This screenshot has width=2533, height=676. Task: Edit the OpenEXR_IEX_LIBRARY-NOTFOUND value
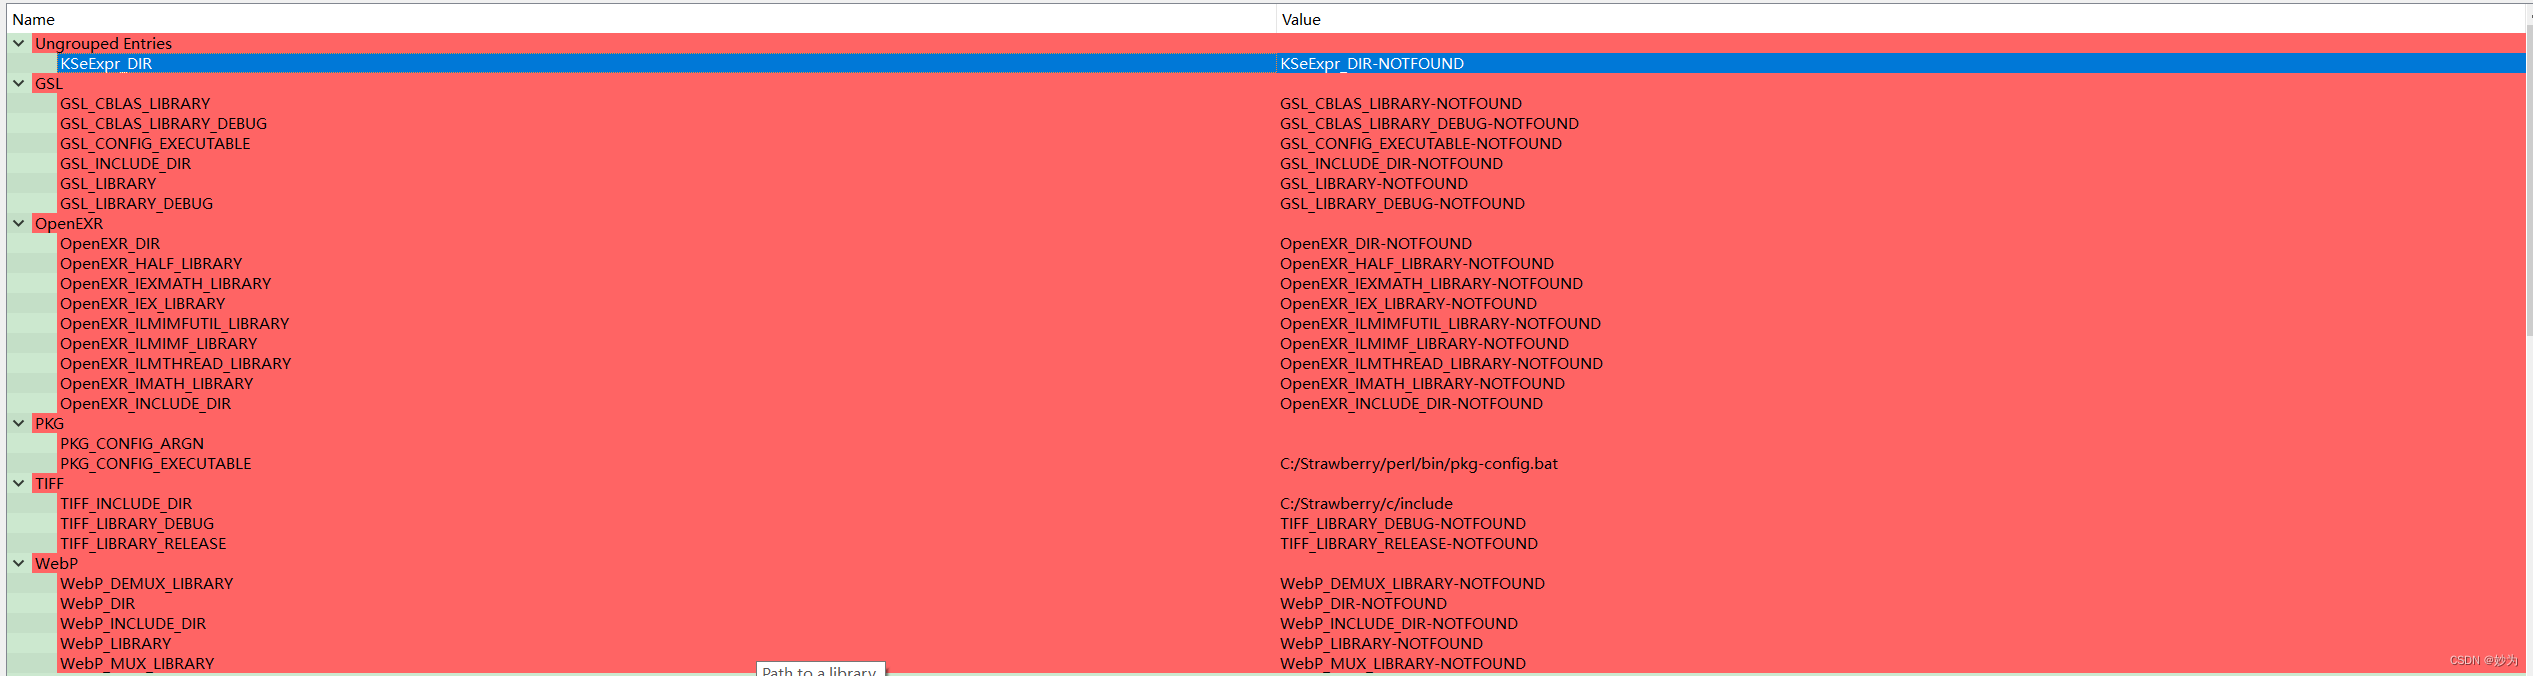[x=1408, y=304]
